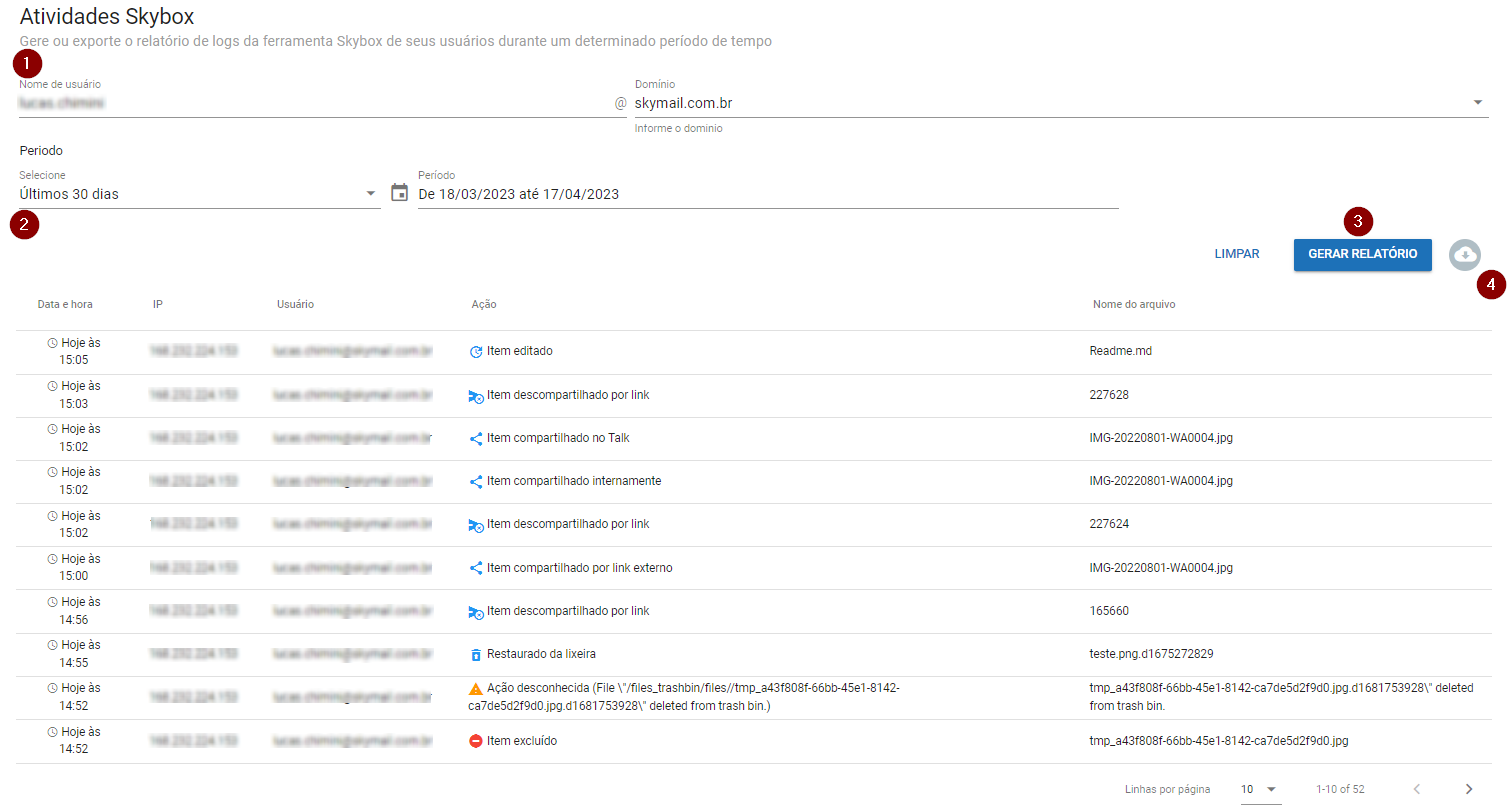Click the clock icon in the 15:05 row
1508x805 pixels.
(53, 343)
